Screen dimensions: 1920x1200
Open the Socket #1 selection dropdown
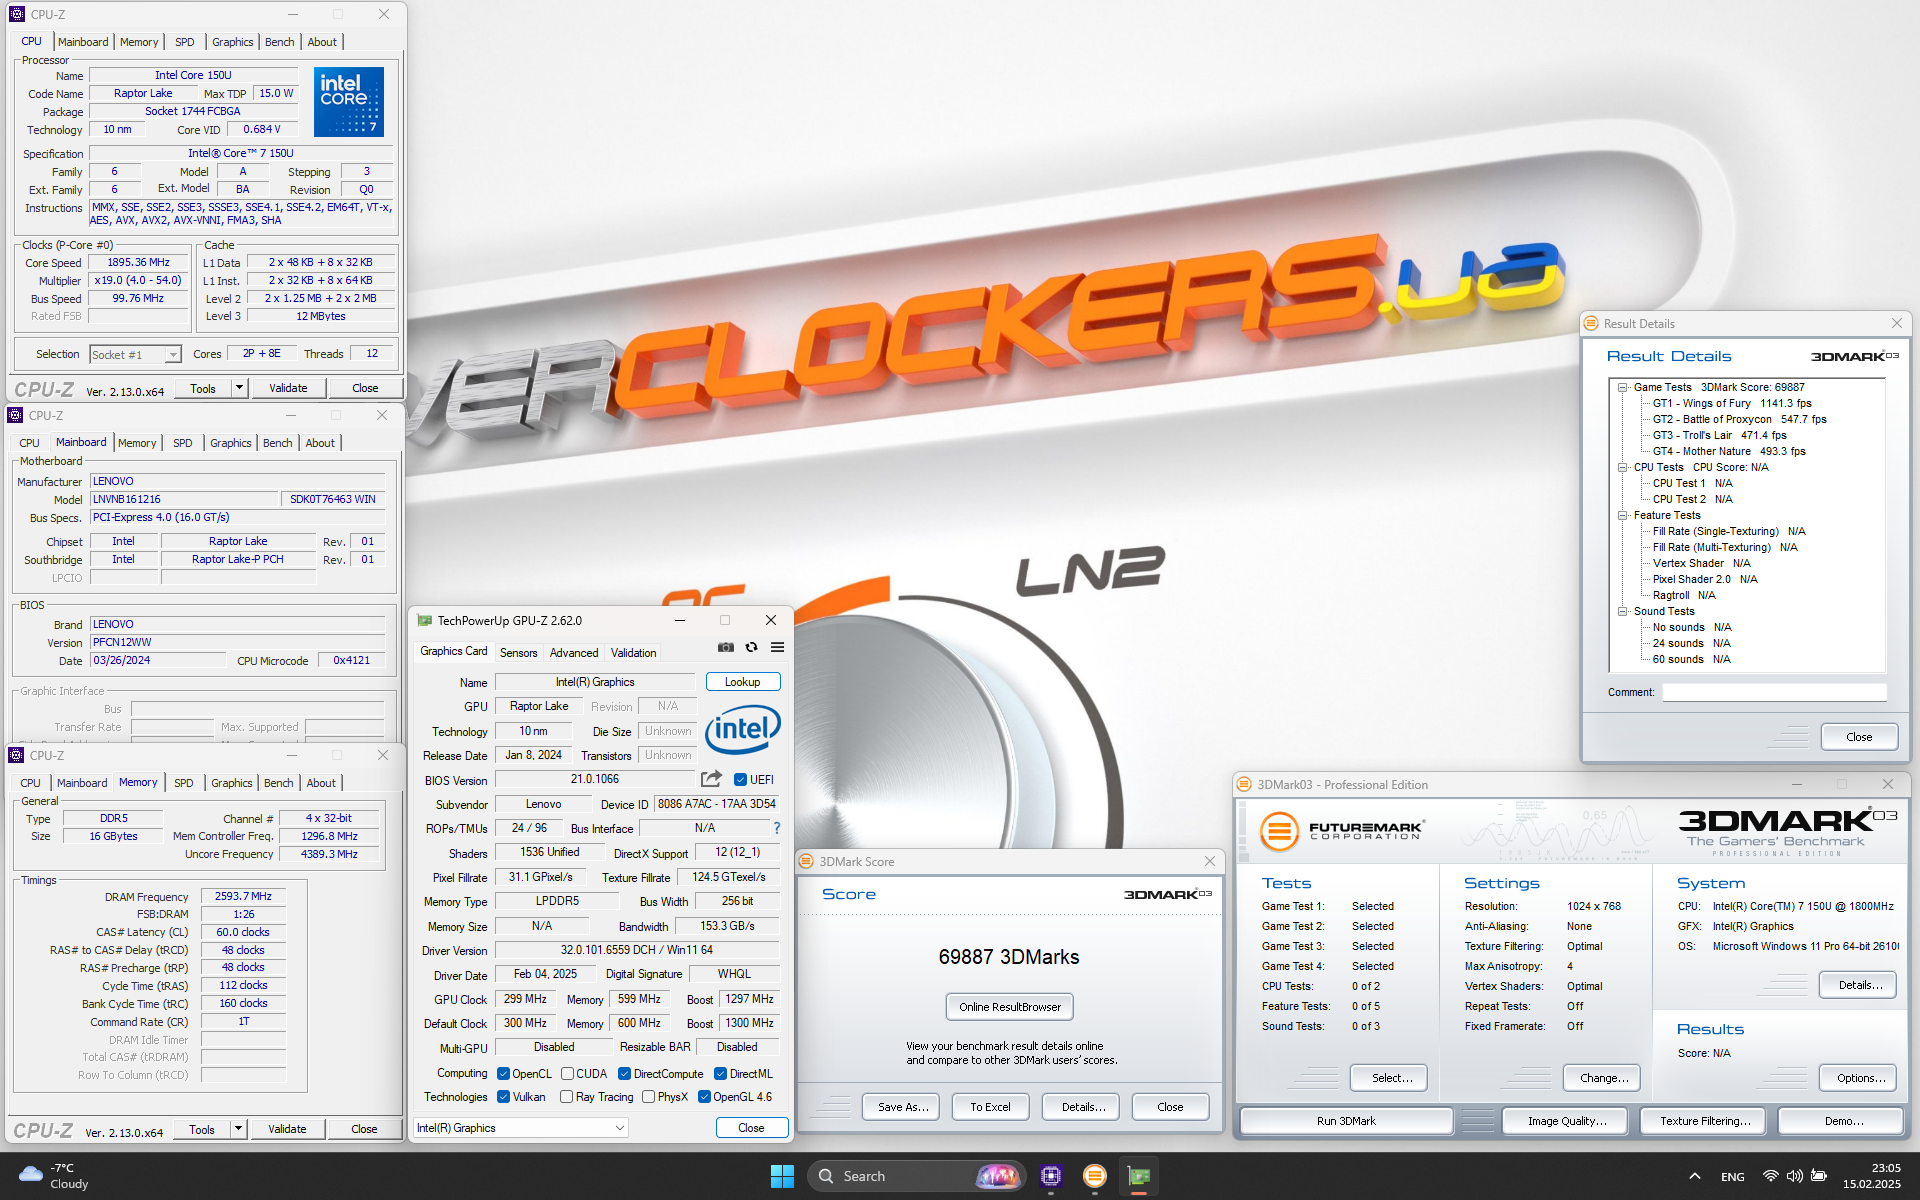point(135,355)
